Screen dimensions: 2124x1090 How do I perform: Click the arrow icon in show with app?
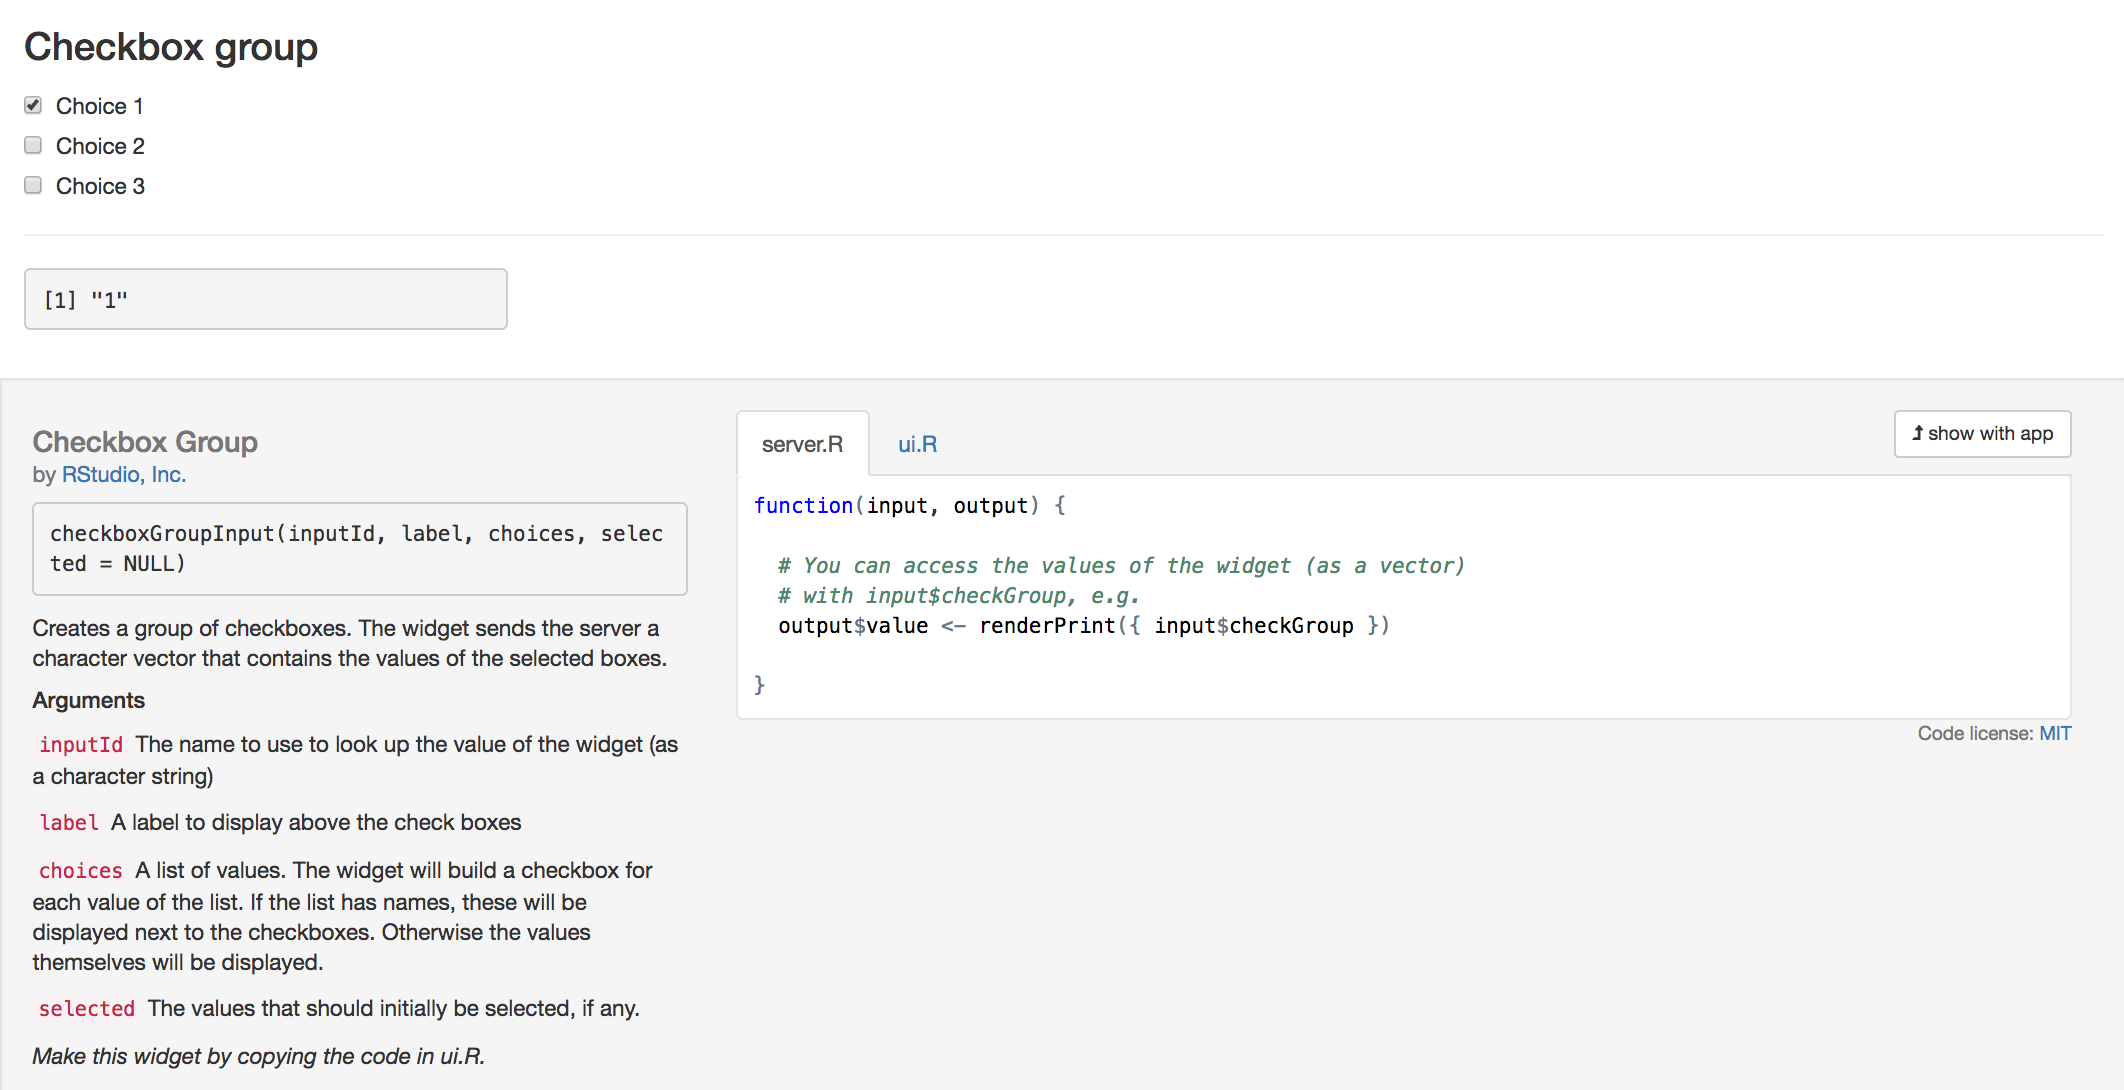[x=1917, y=433]
